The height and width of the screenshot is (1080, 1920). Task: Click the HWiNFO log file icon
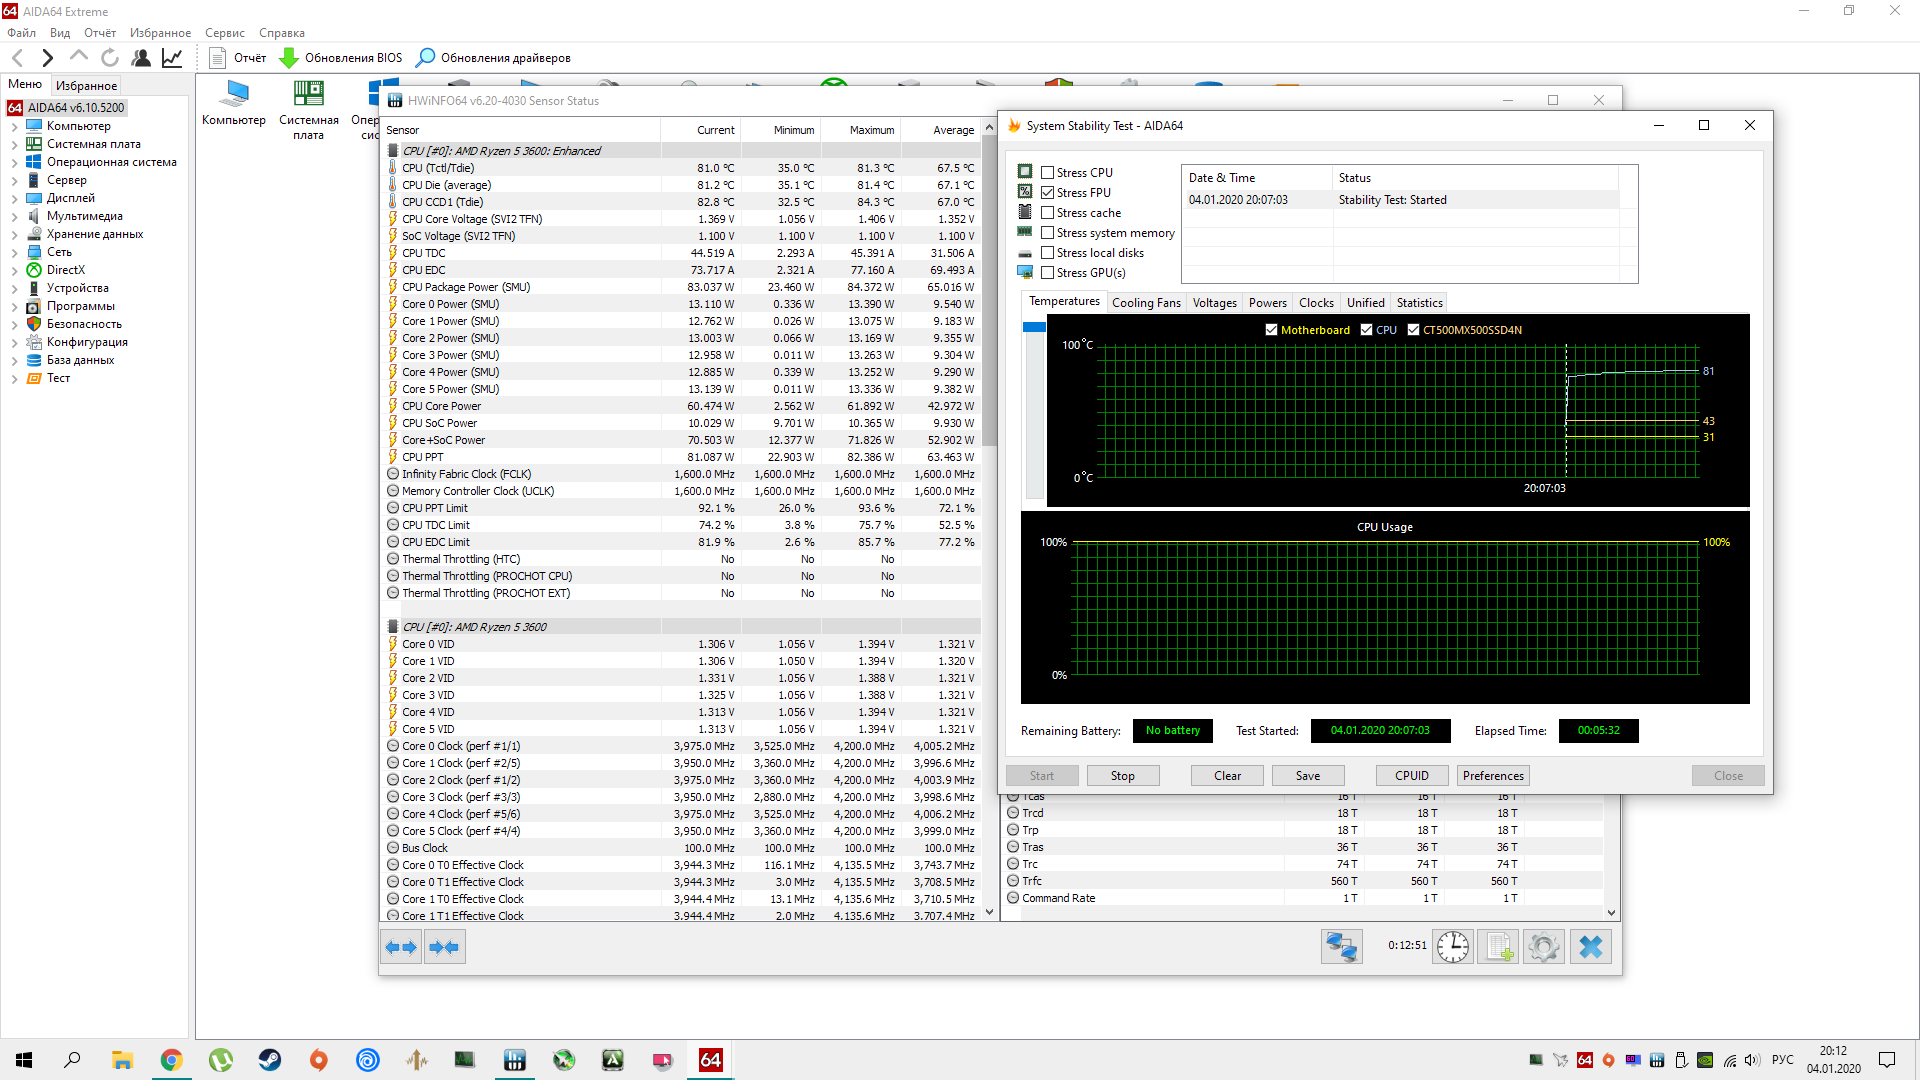[1498, 946]
